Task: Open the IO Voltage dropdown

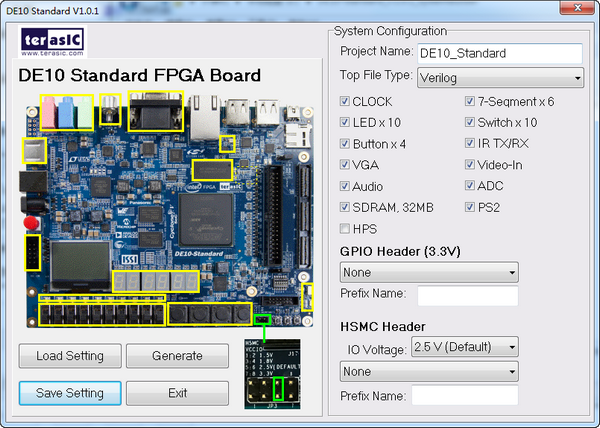Action: click(x=465, y=347)
